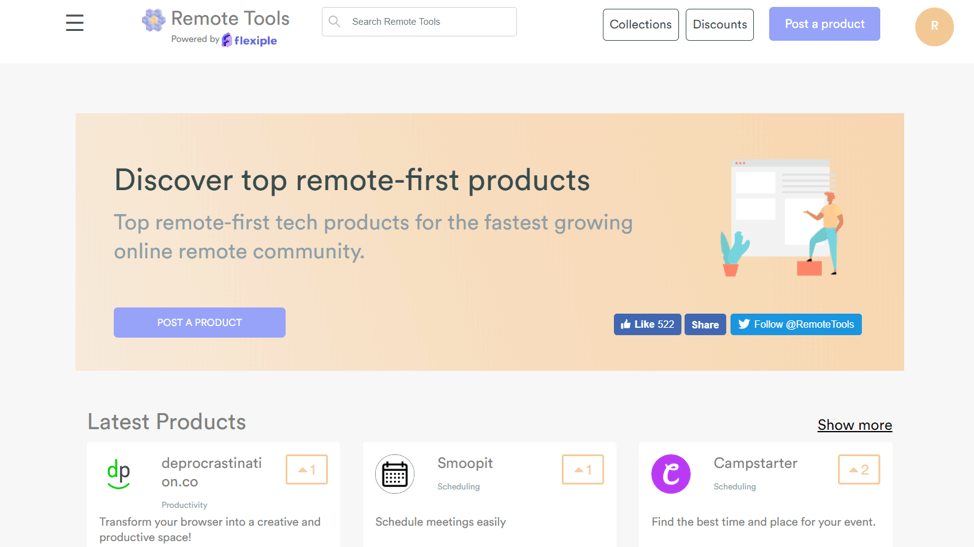Click the Facebook Share button
Screen dimensions: 974x547
(x=705, y=324)
